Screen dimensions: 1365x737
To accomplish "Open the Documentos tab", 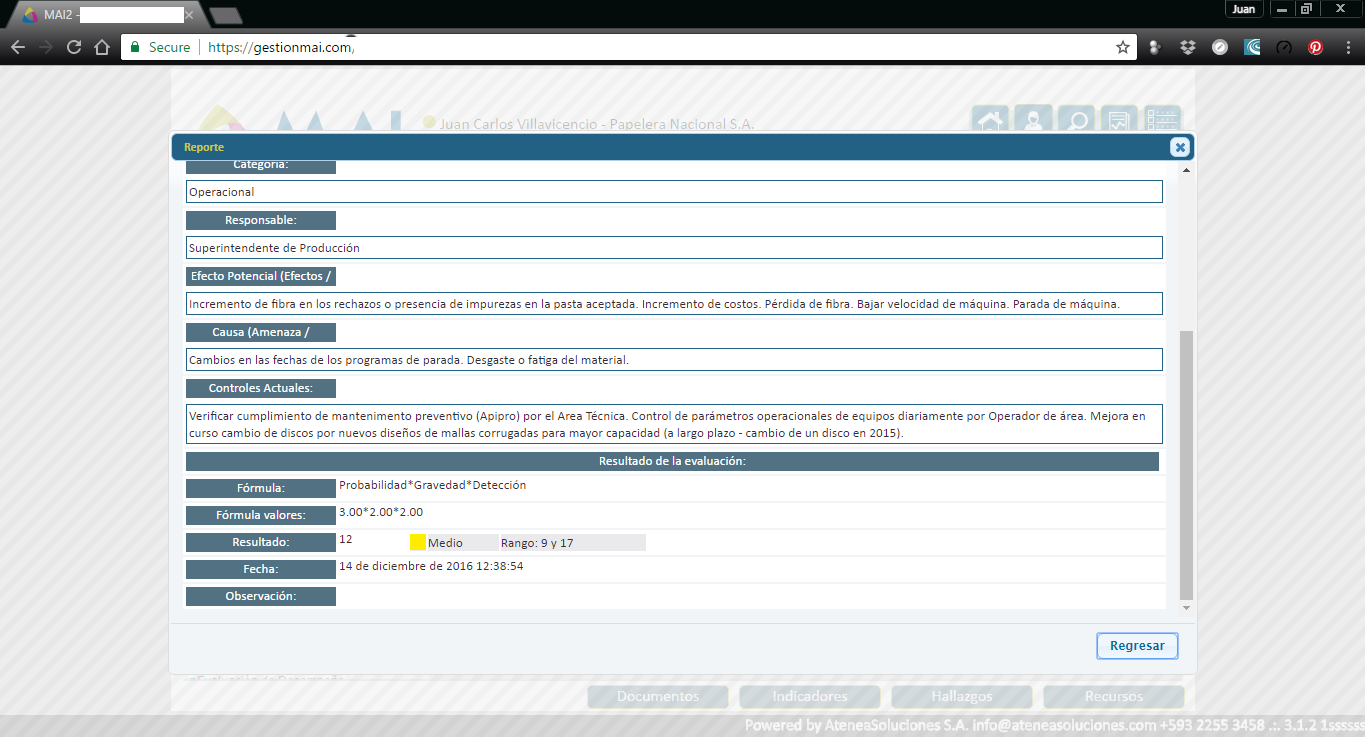I will tap(658, 696).
